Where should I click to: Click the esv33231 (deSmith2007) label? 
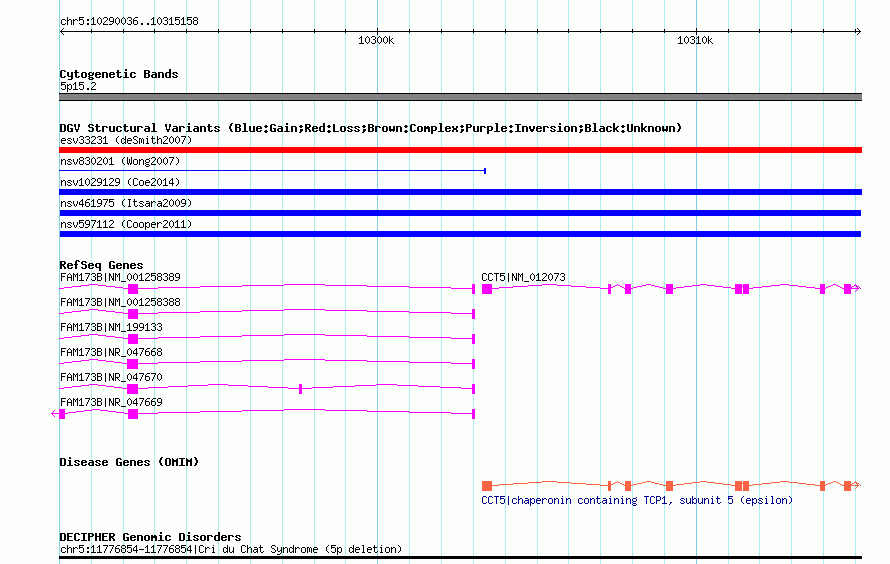[126, 140]
